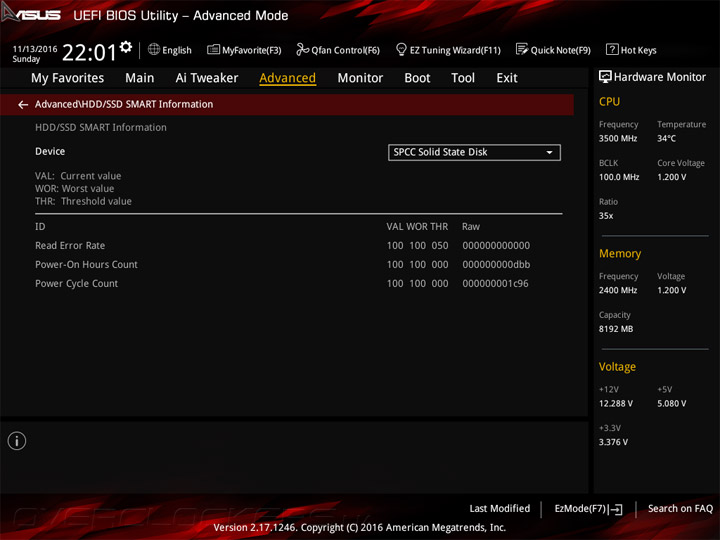Click the MyFavorite list icon
The width and height of the screenshot is (720, 540).
click(x=213, y=49)
